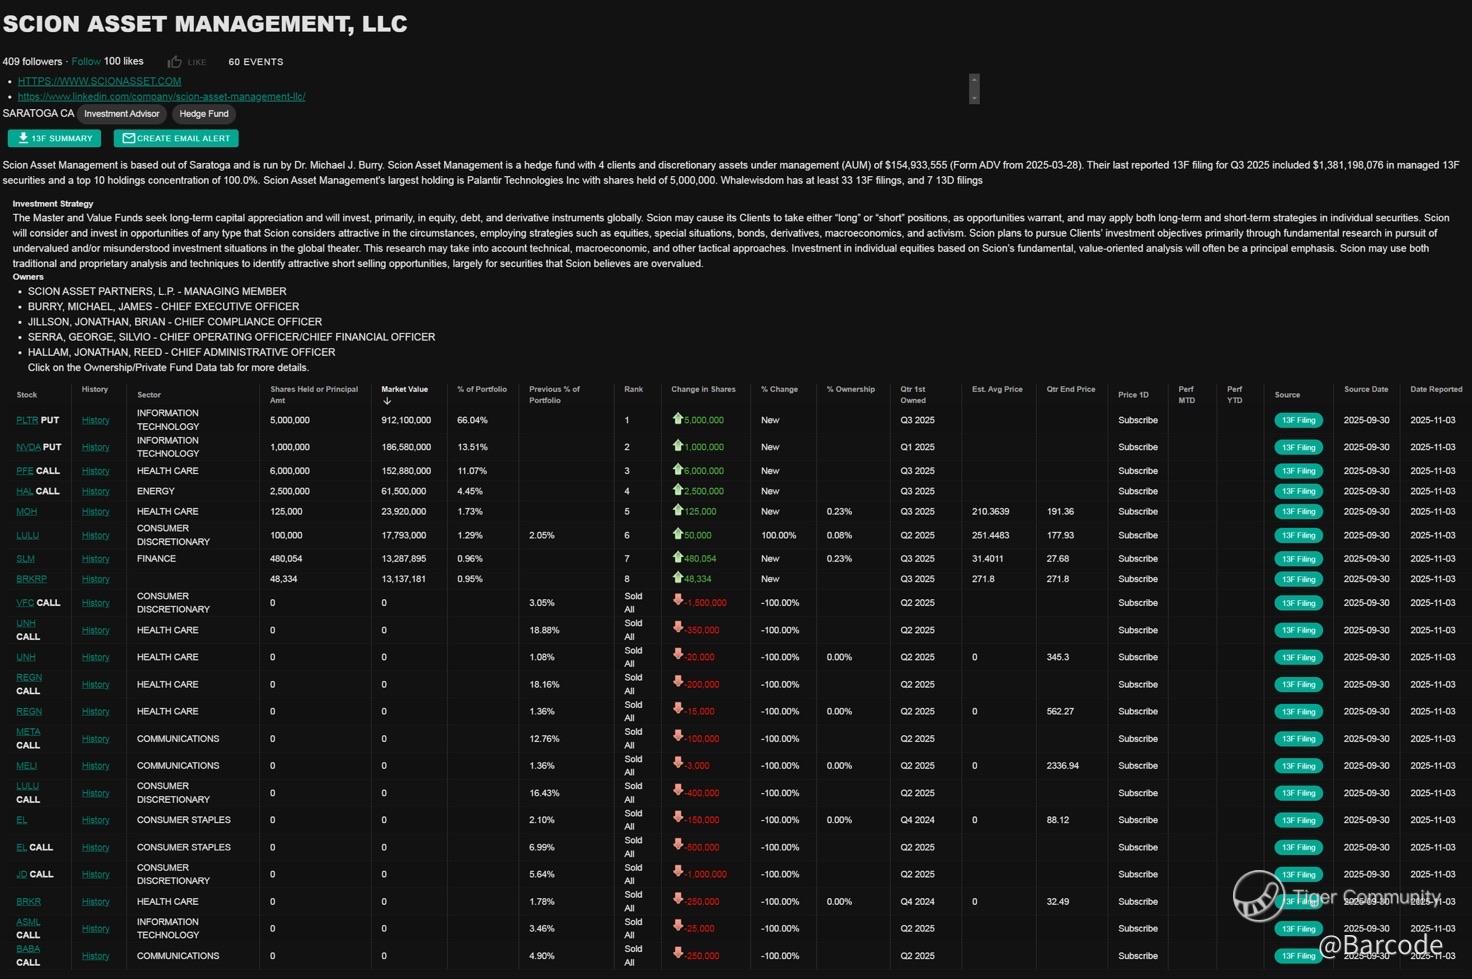This screenshot has width=1472, height=979.
Task: Sort by % of Portfolio header
Action: click(x=482, y=389)
